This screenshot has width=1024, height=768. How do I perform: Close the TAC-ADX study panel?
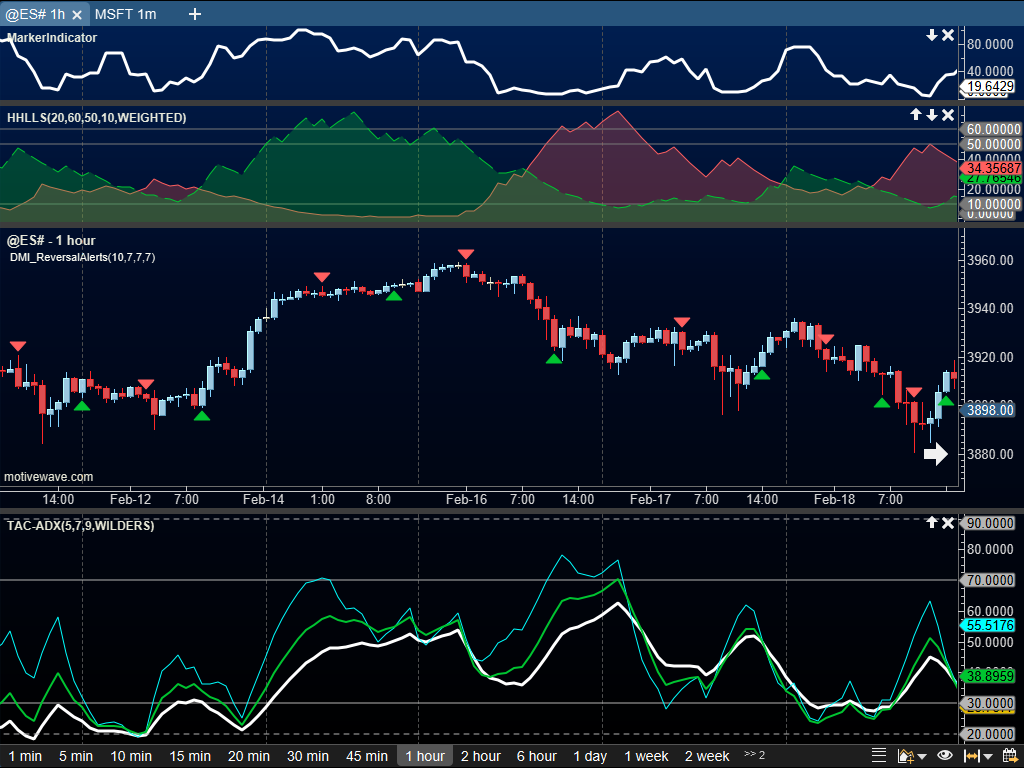pyautogui.click(x=947, y=522)
